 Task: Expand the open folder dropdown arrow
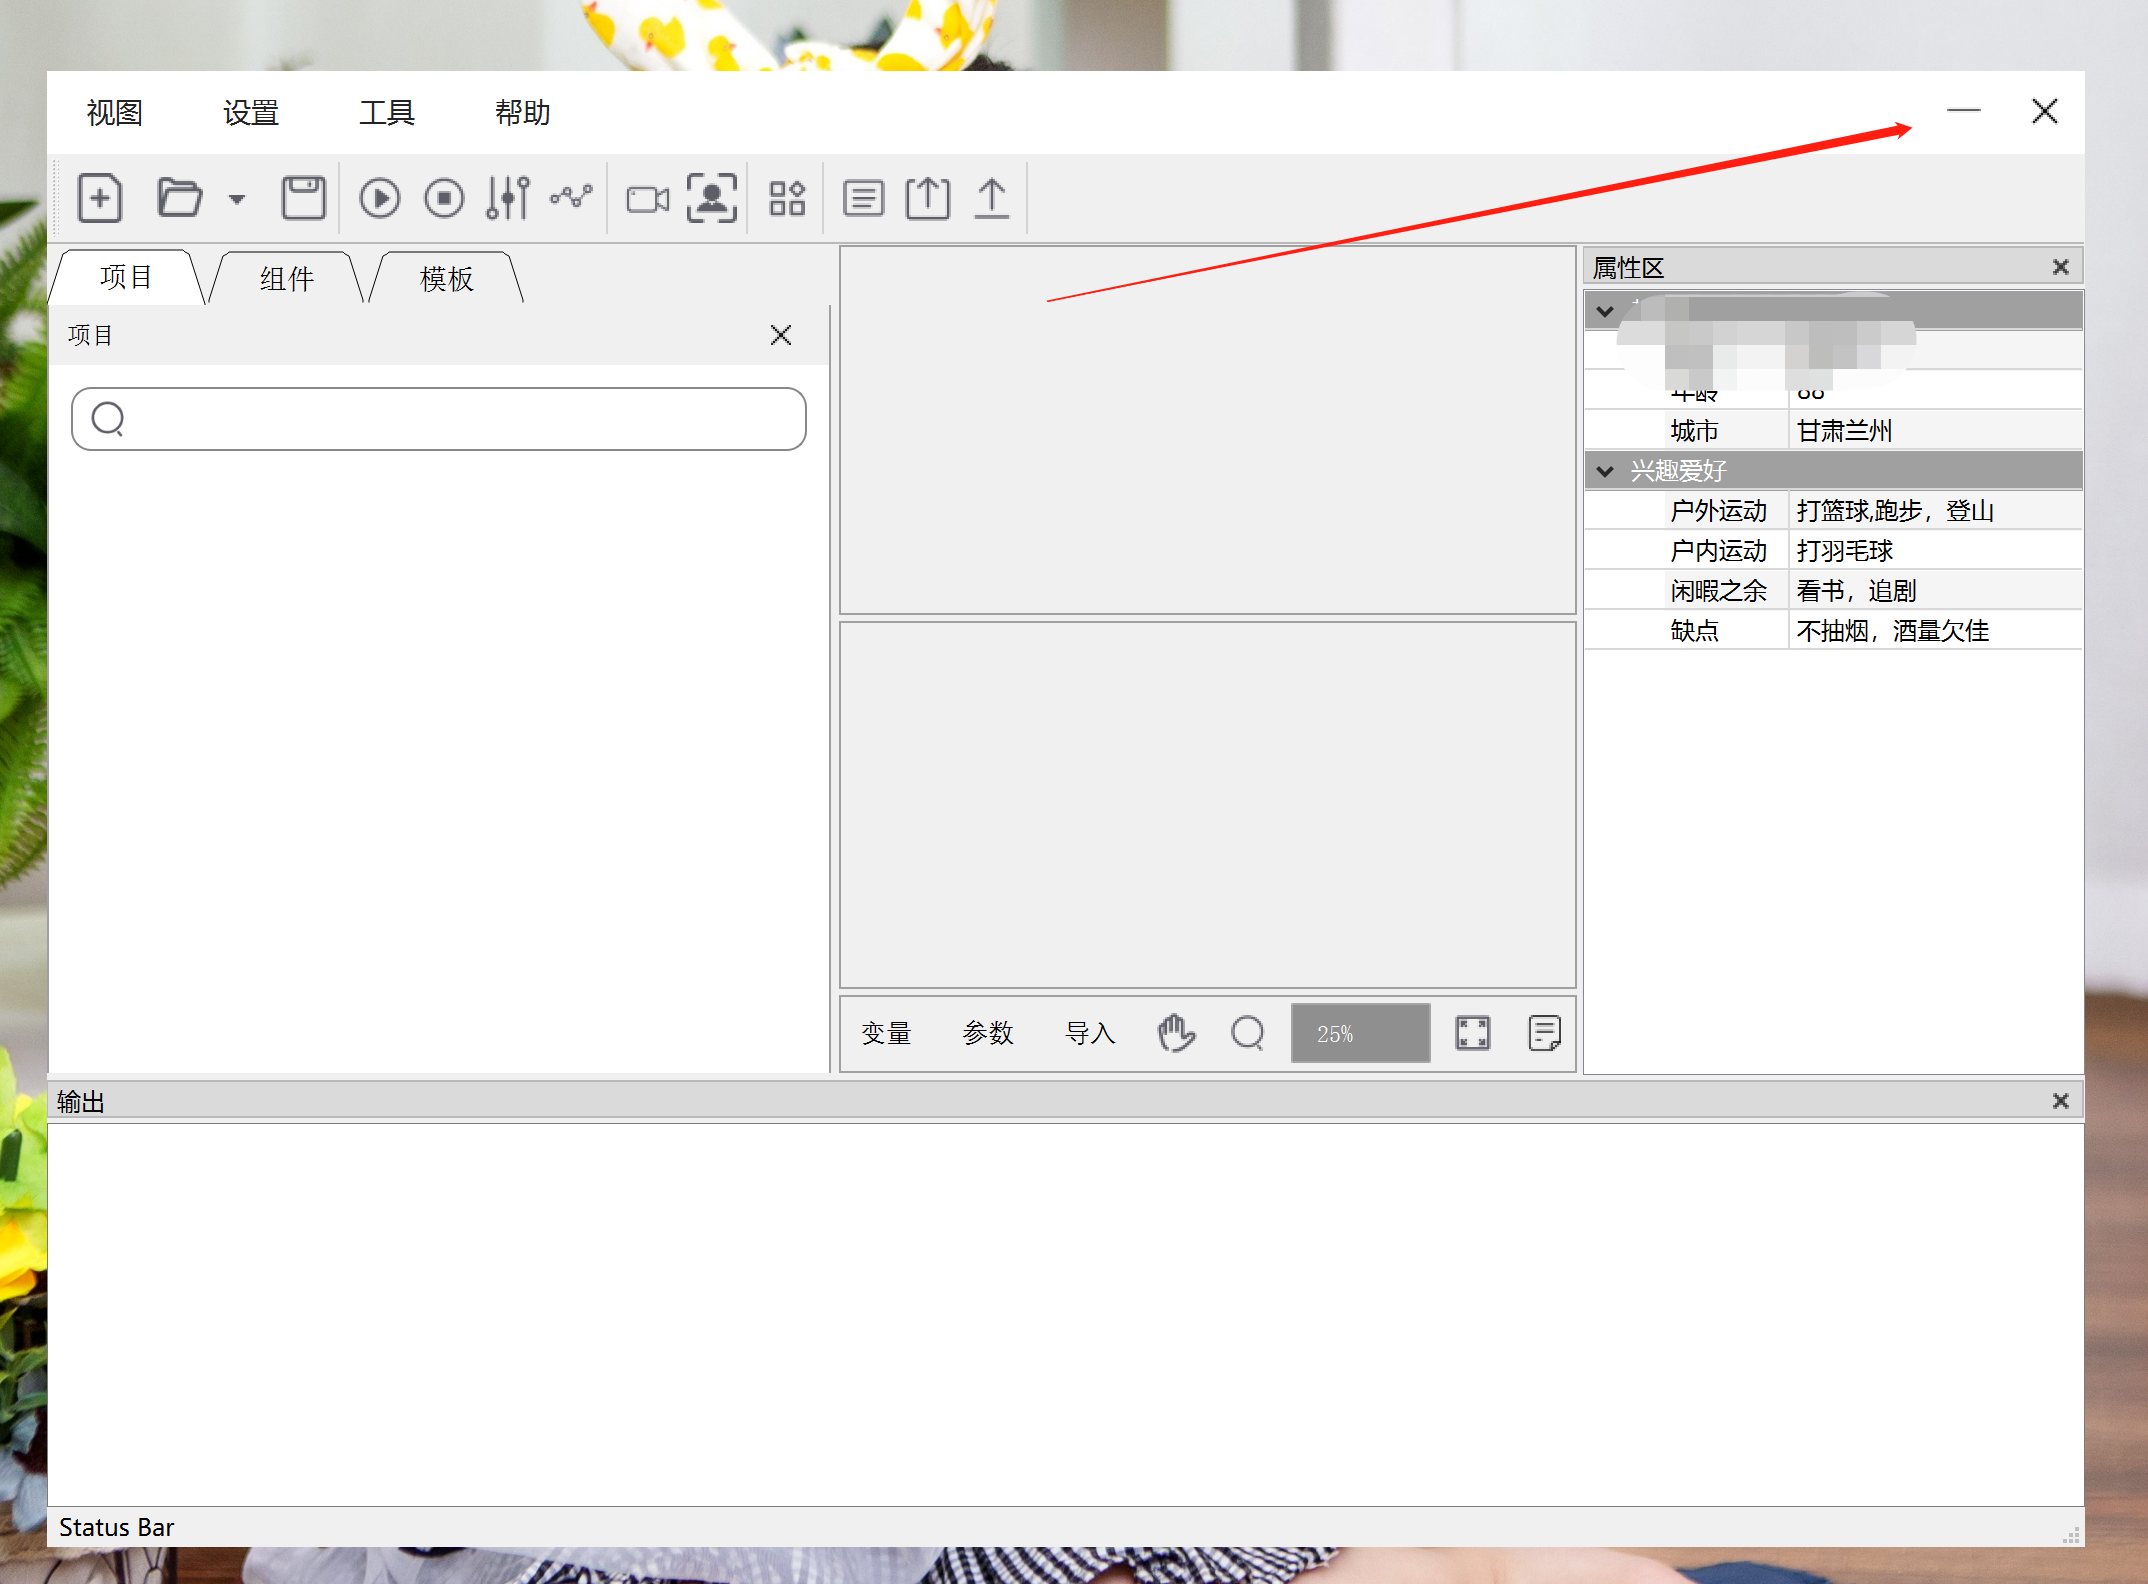coord(237,199)
